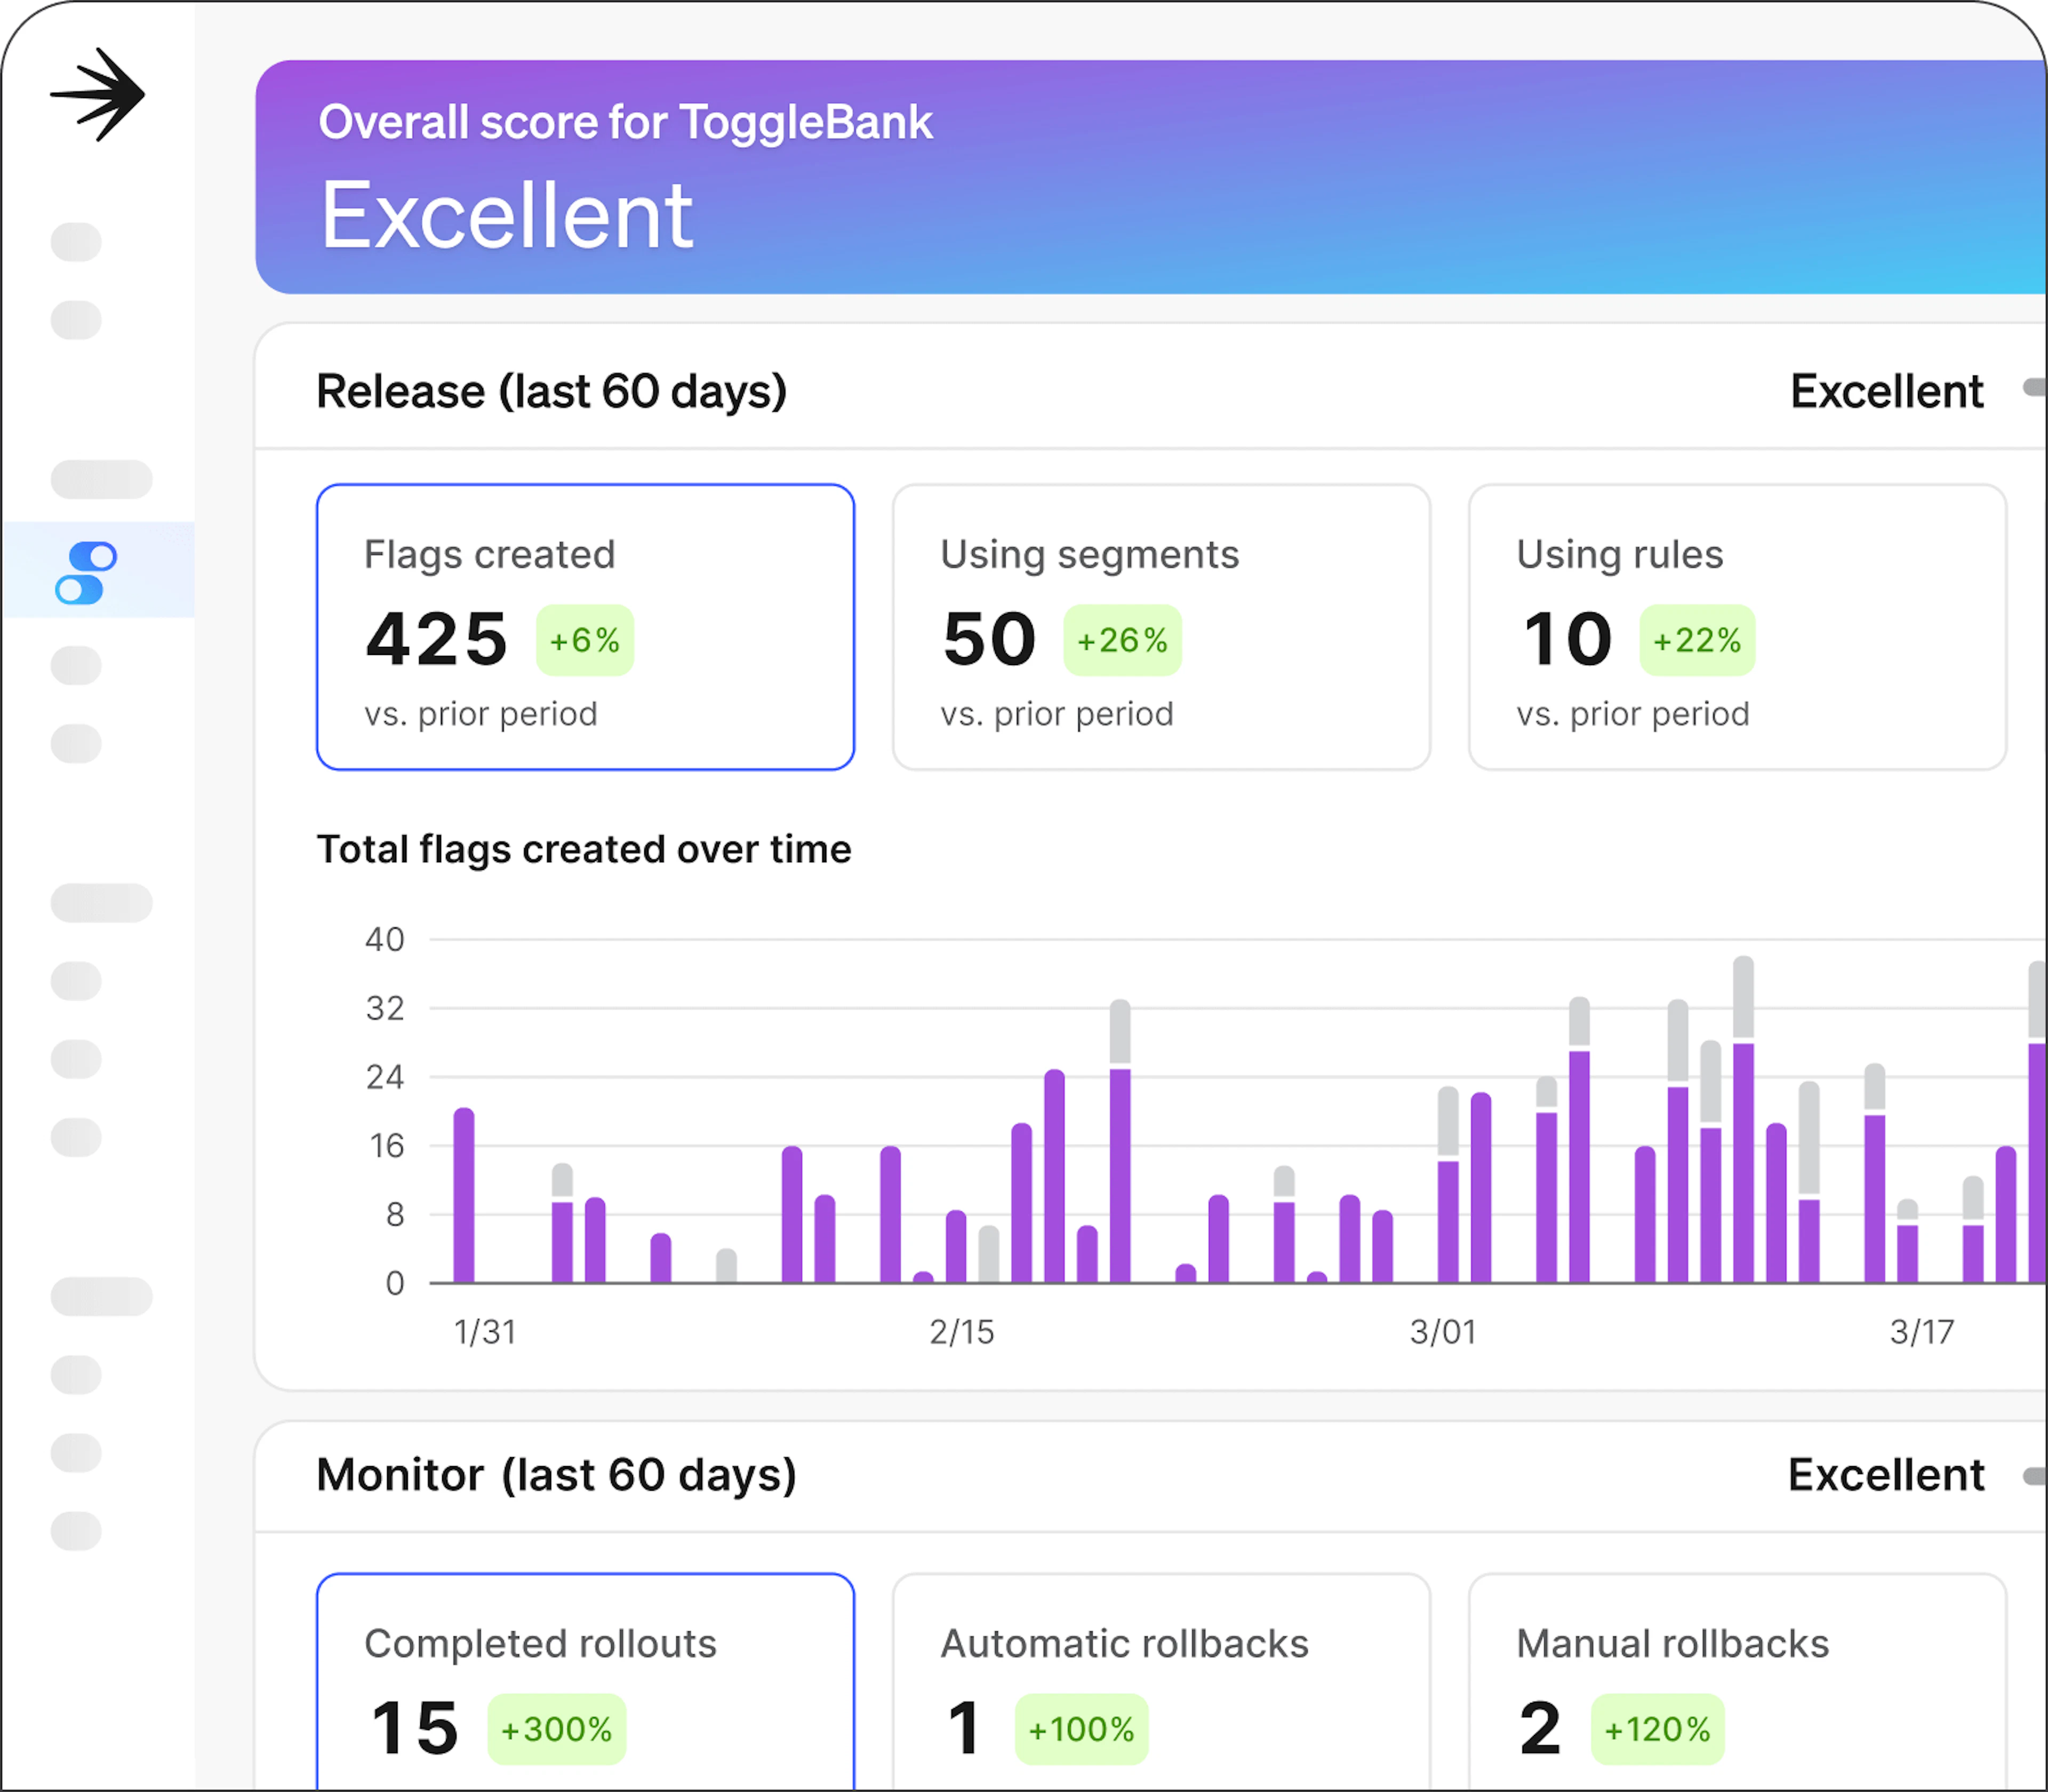Open the feature flags toggle icon

pyautogui.click(x=87, y=573)
